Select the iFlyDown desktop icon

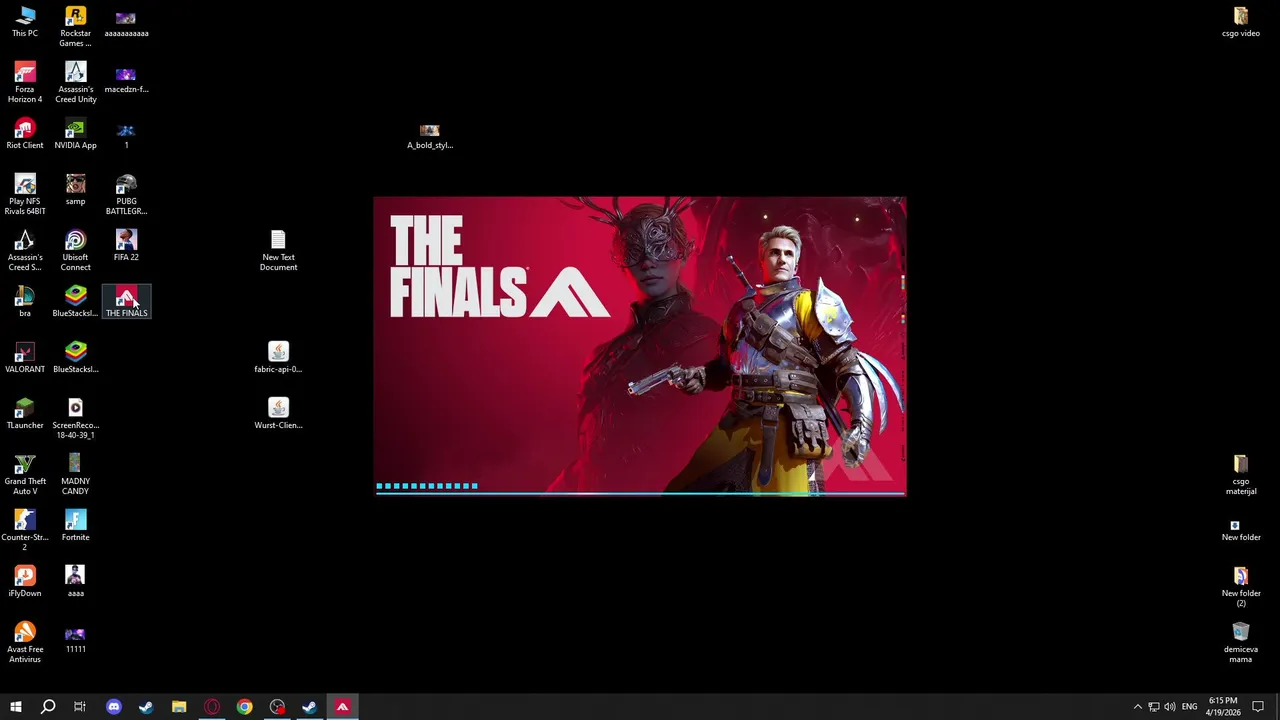pos(25,582)
